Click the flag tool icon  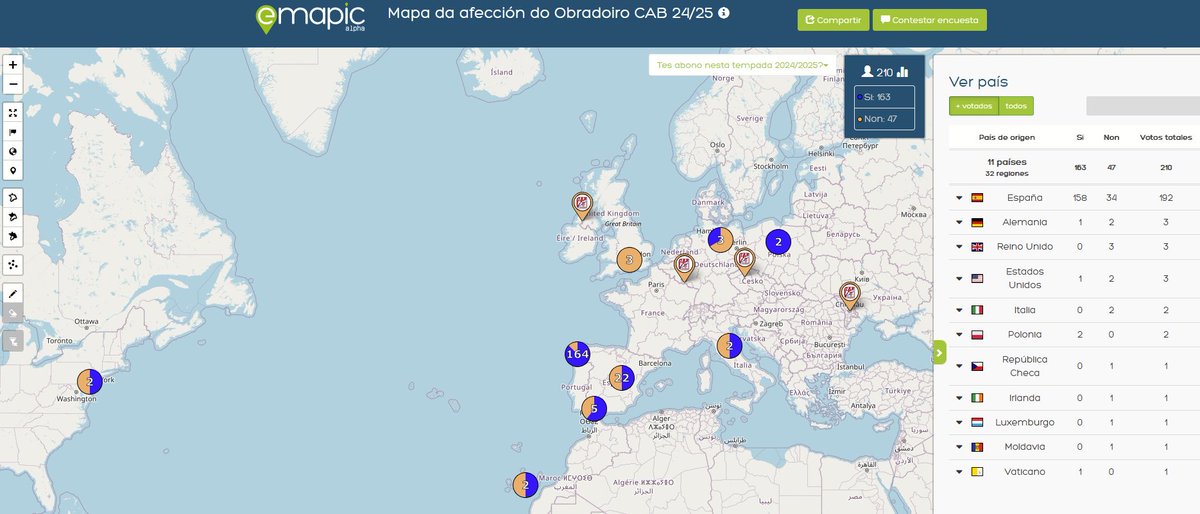13,132
